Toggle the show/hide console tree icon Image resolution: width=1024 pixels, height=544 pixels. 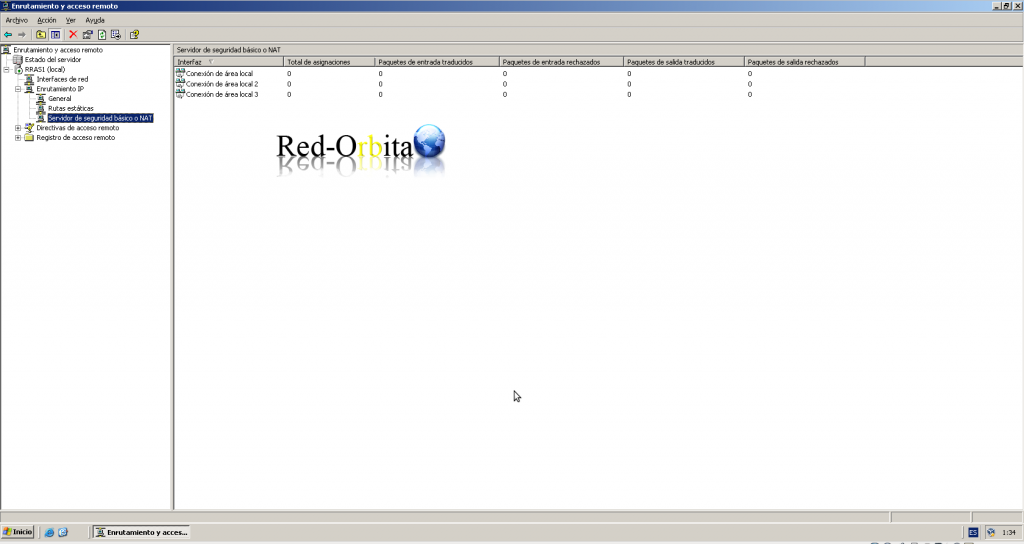click(56, 35)
